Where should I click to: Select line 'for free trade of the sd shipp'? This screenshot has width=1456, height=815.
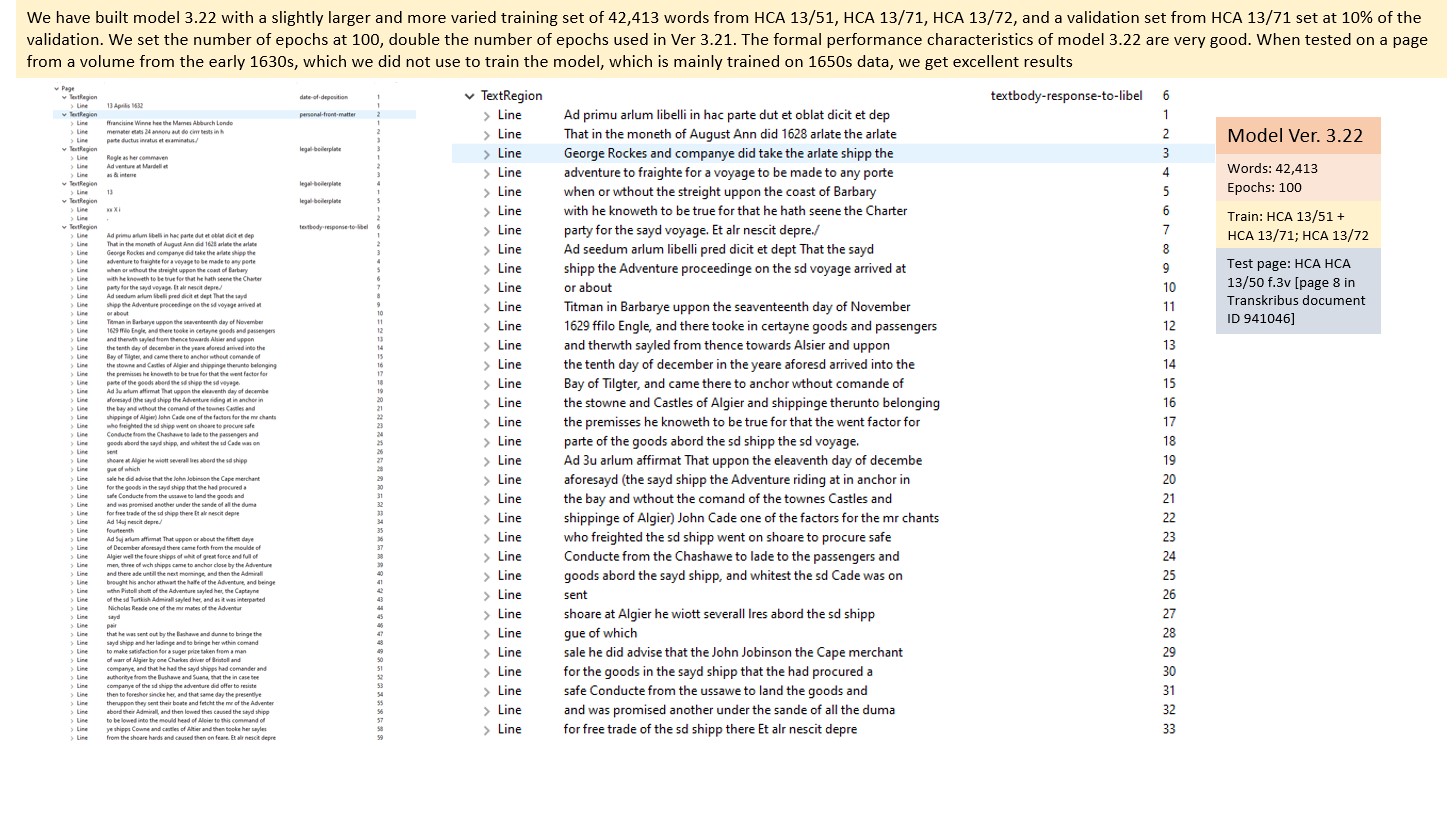(x=709, y=729)
